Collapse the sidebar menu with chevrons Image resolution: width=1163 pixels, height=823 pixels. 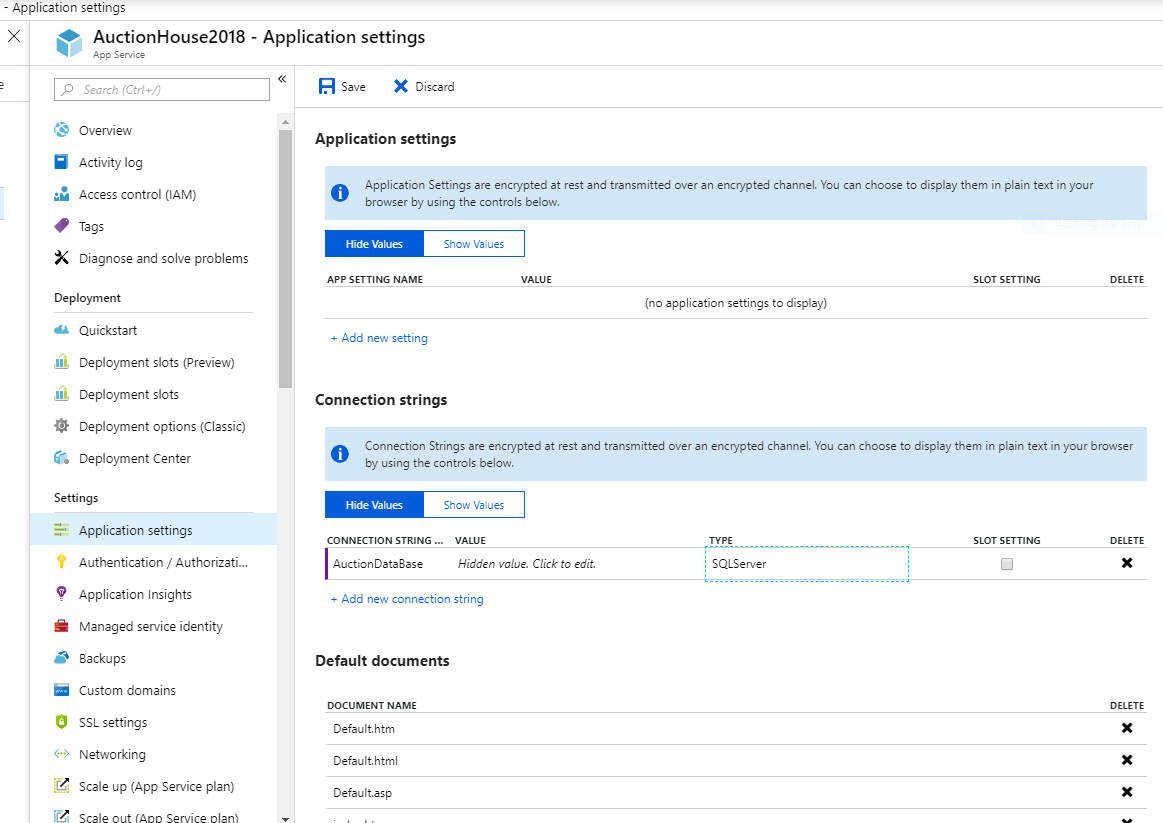point(282,79)
